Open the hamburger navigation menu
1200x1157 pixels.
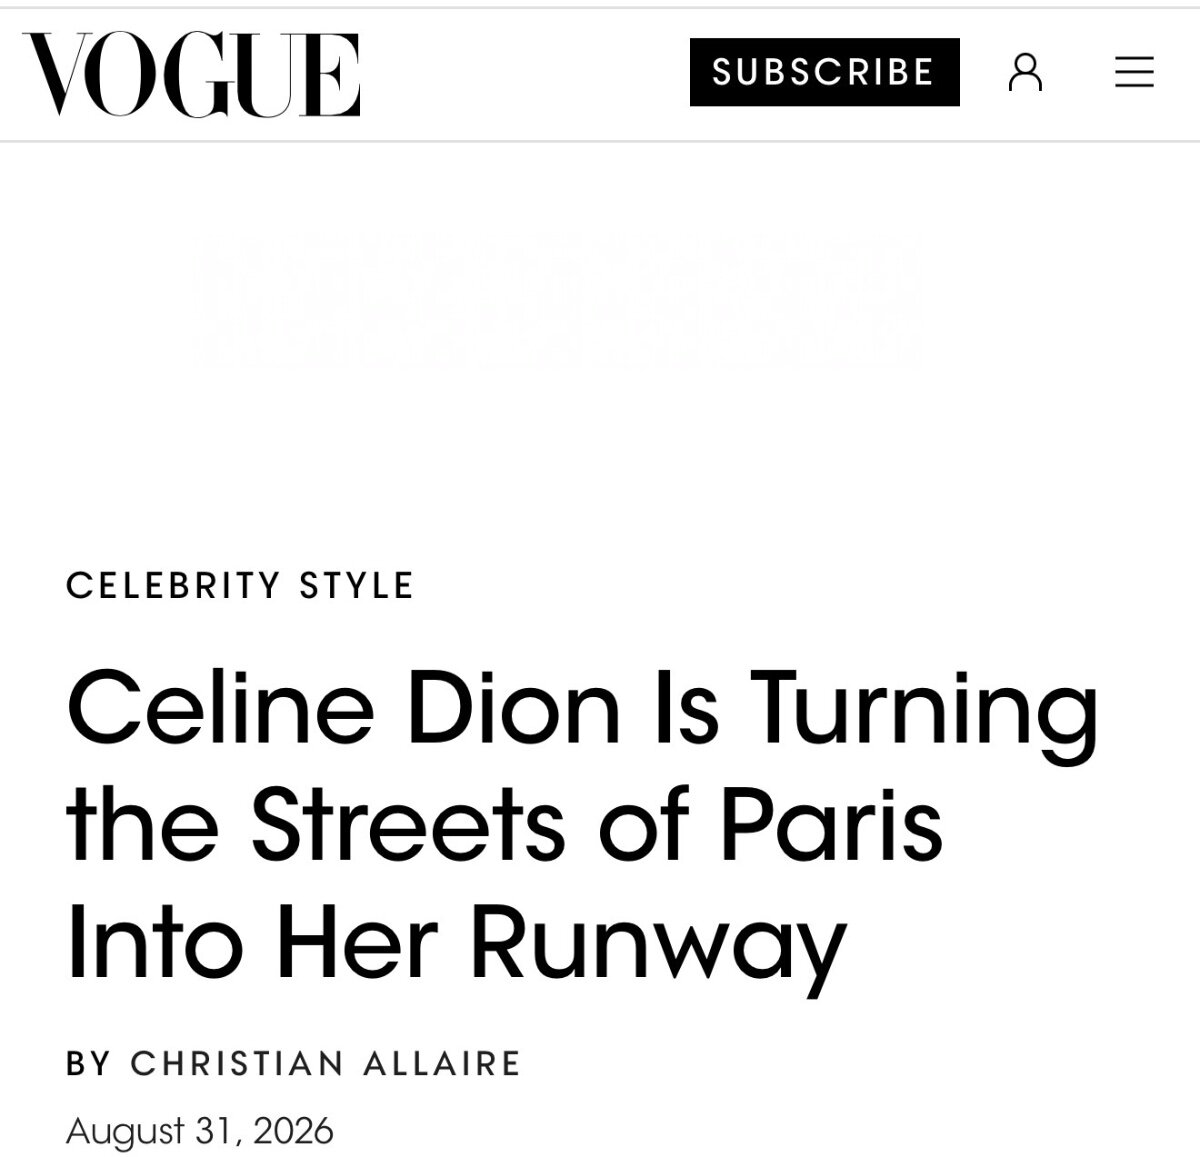[x=1134, y=72]
